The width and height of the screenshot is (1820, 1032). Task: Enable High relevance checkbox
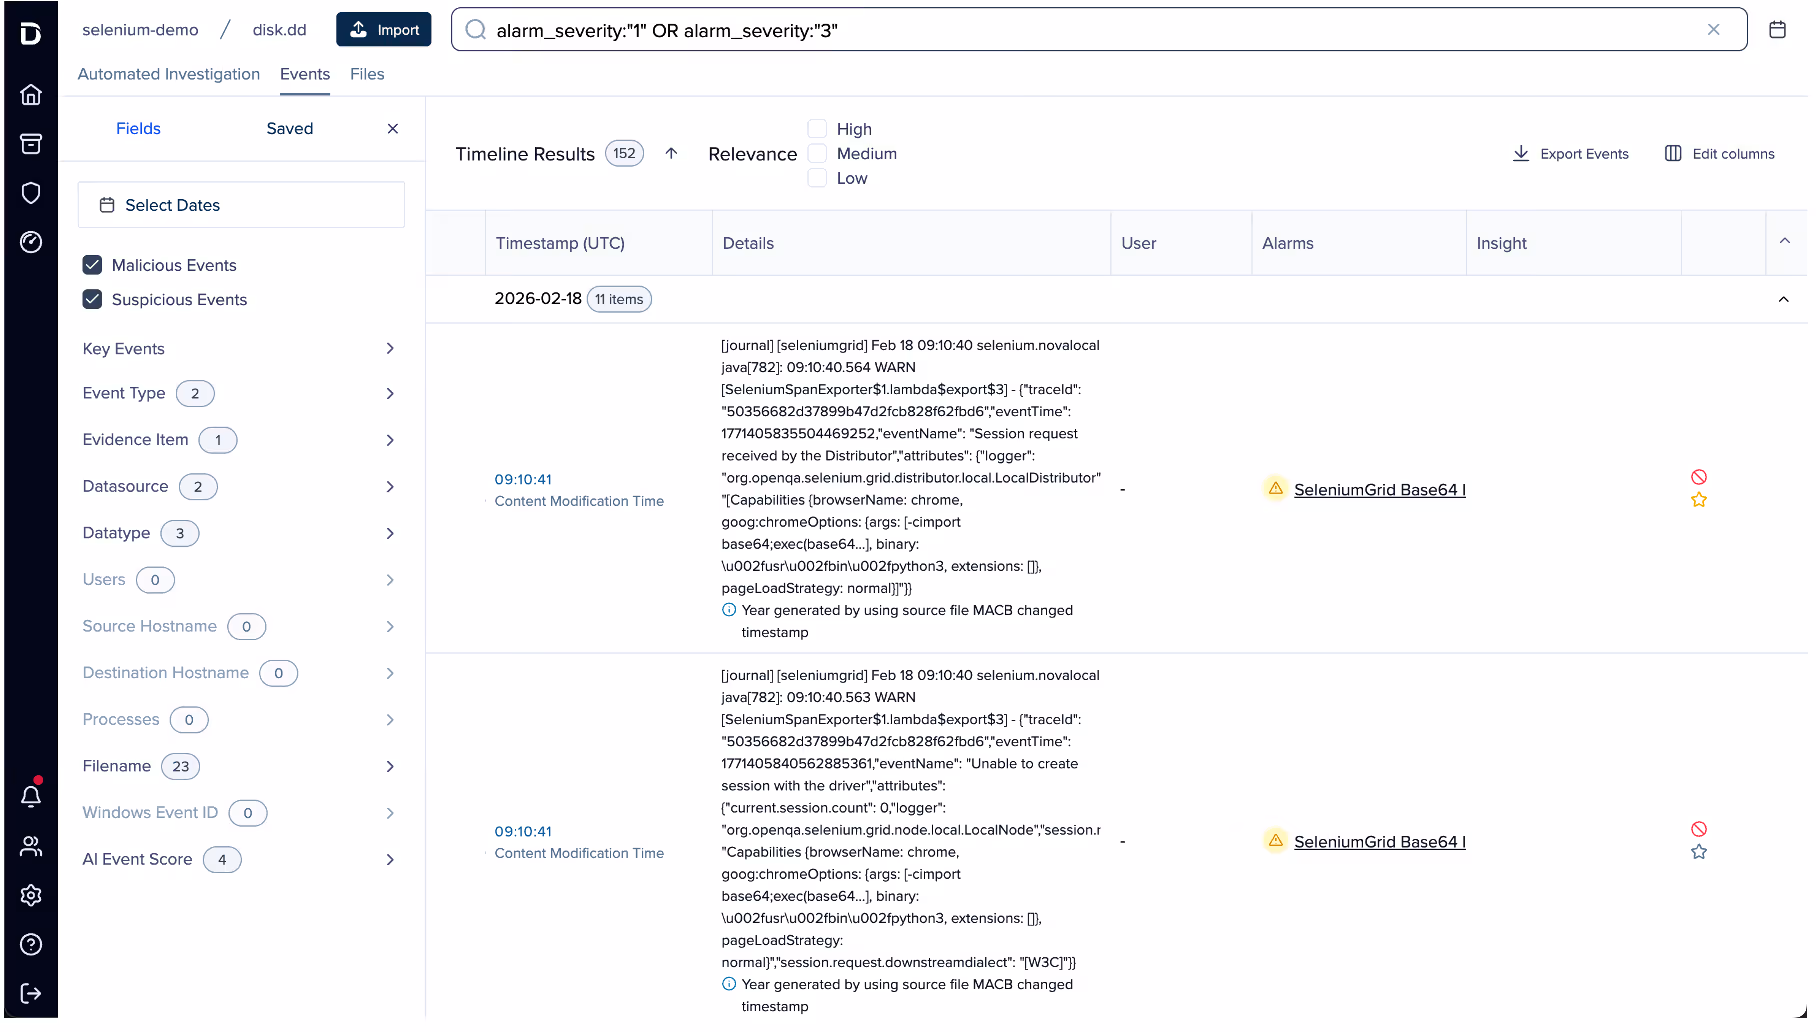click(817, 129)
